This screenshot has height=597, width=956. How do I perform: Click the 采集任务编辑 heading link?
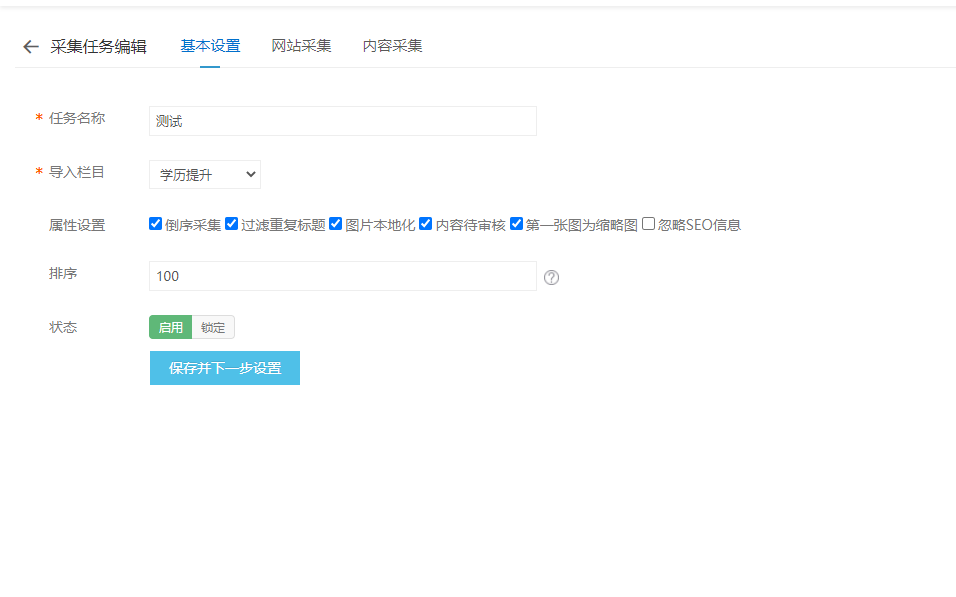(x=98, y=46)
